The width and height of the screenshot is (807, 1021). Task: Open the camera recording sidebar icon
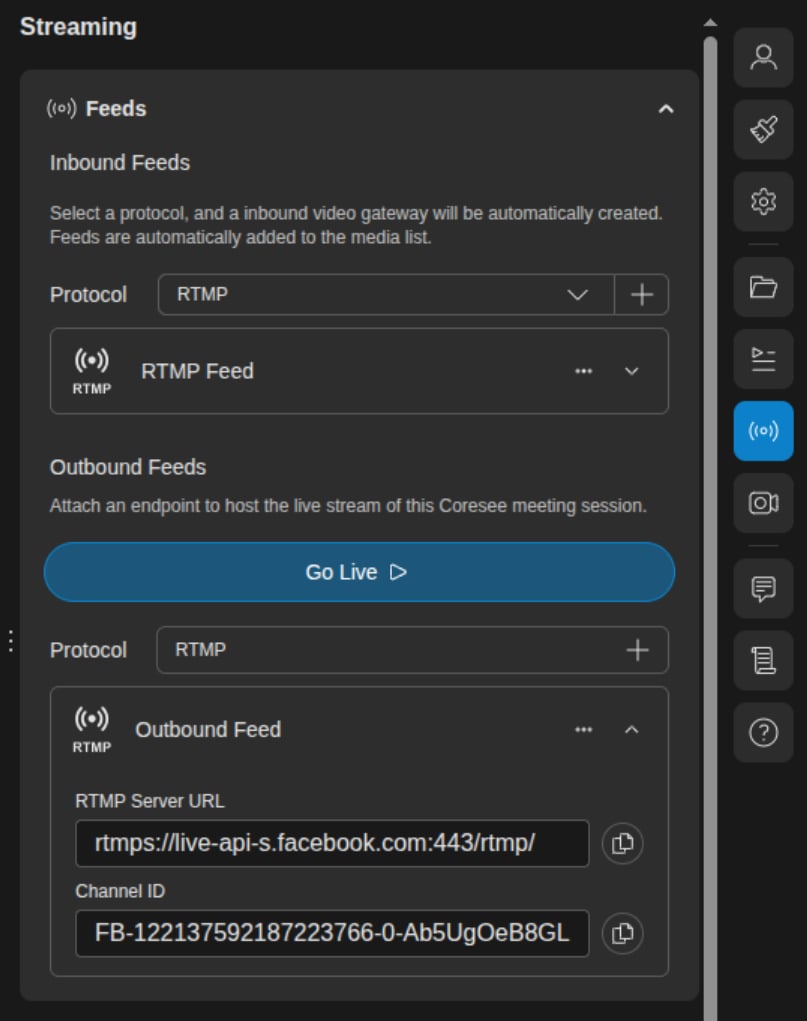coord(763,503)
